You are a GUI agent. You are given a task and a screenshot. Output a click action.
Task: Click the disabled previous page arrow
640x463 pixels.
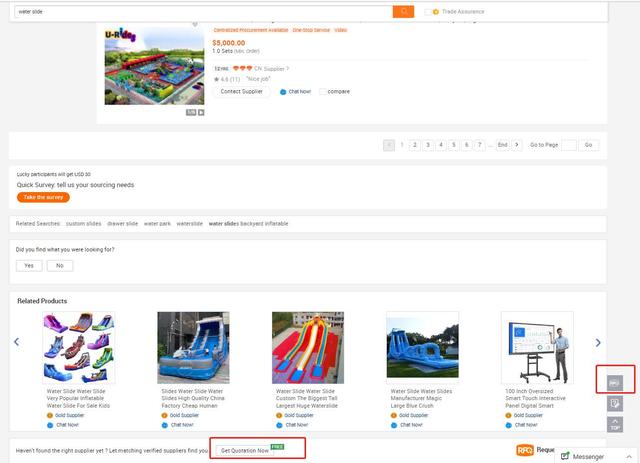tap(389, 145)
